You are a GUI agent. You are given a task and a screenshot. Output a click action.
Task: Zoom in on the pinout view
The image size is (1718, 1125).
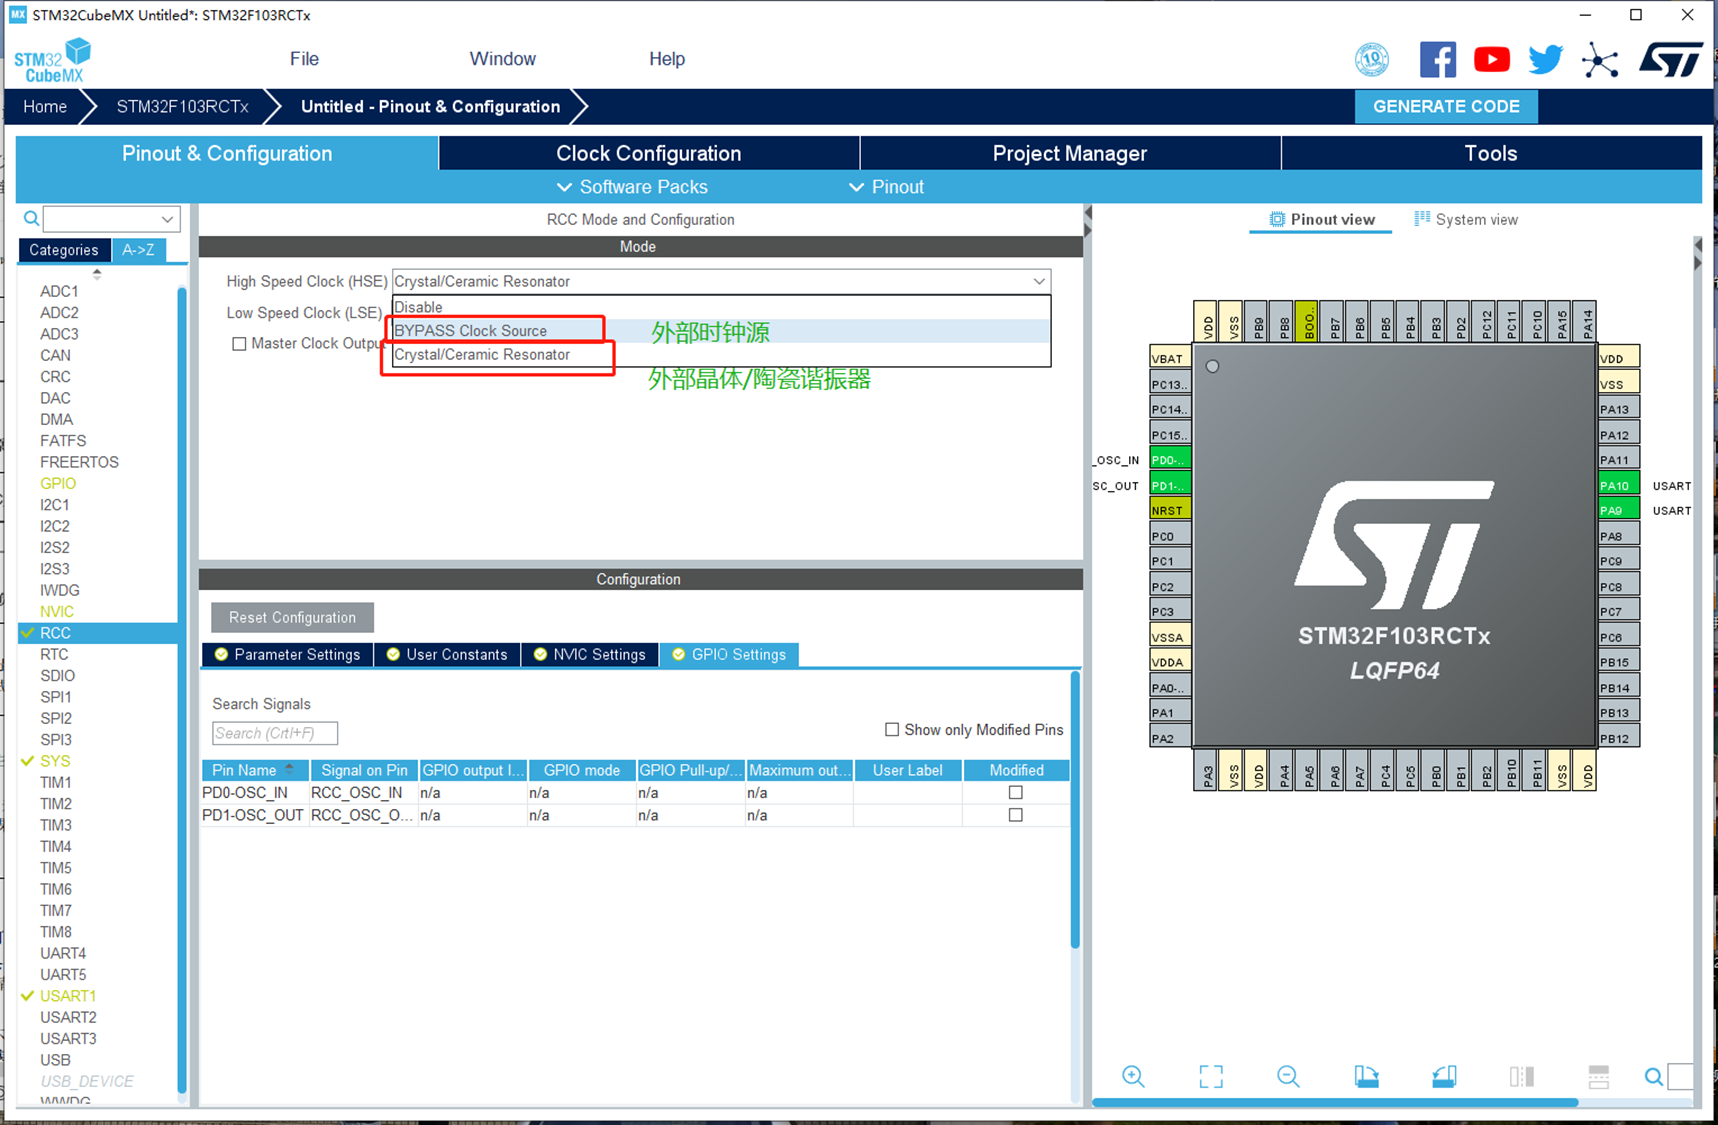click(x=1133, y=1076)
